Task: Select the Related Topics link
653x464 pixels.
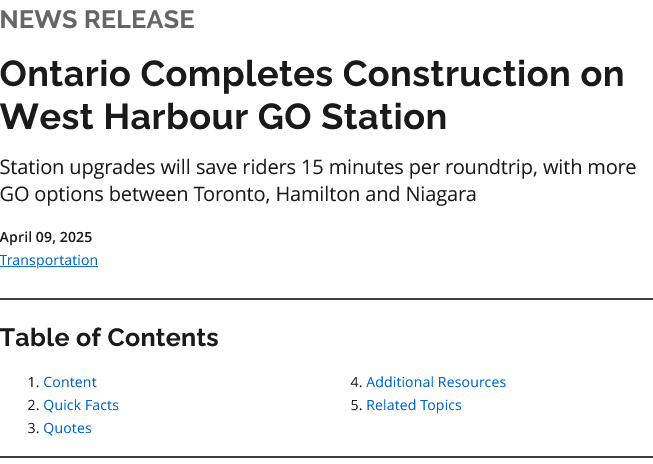Action: pyautogui.click(x=414, y=405)
